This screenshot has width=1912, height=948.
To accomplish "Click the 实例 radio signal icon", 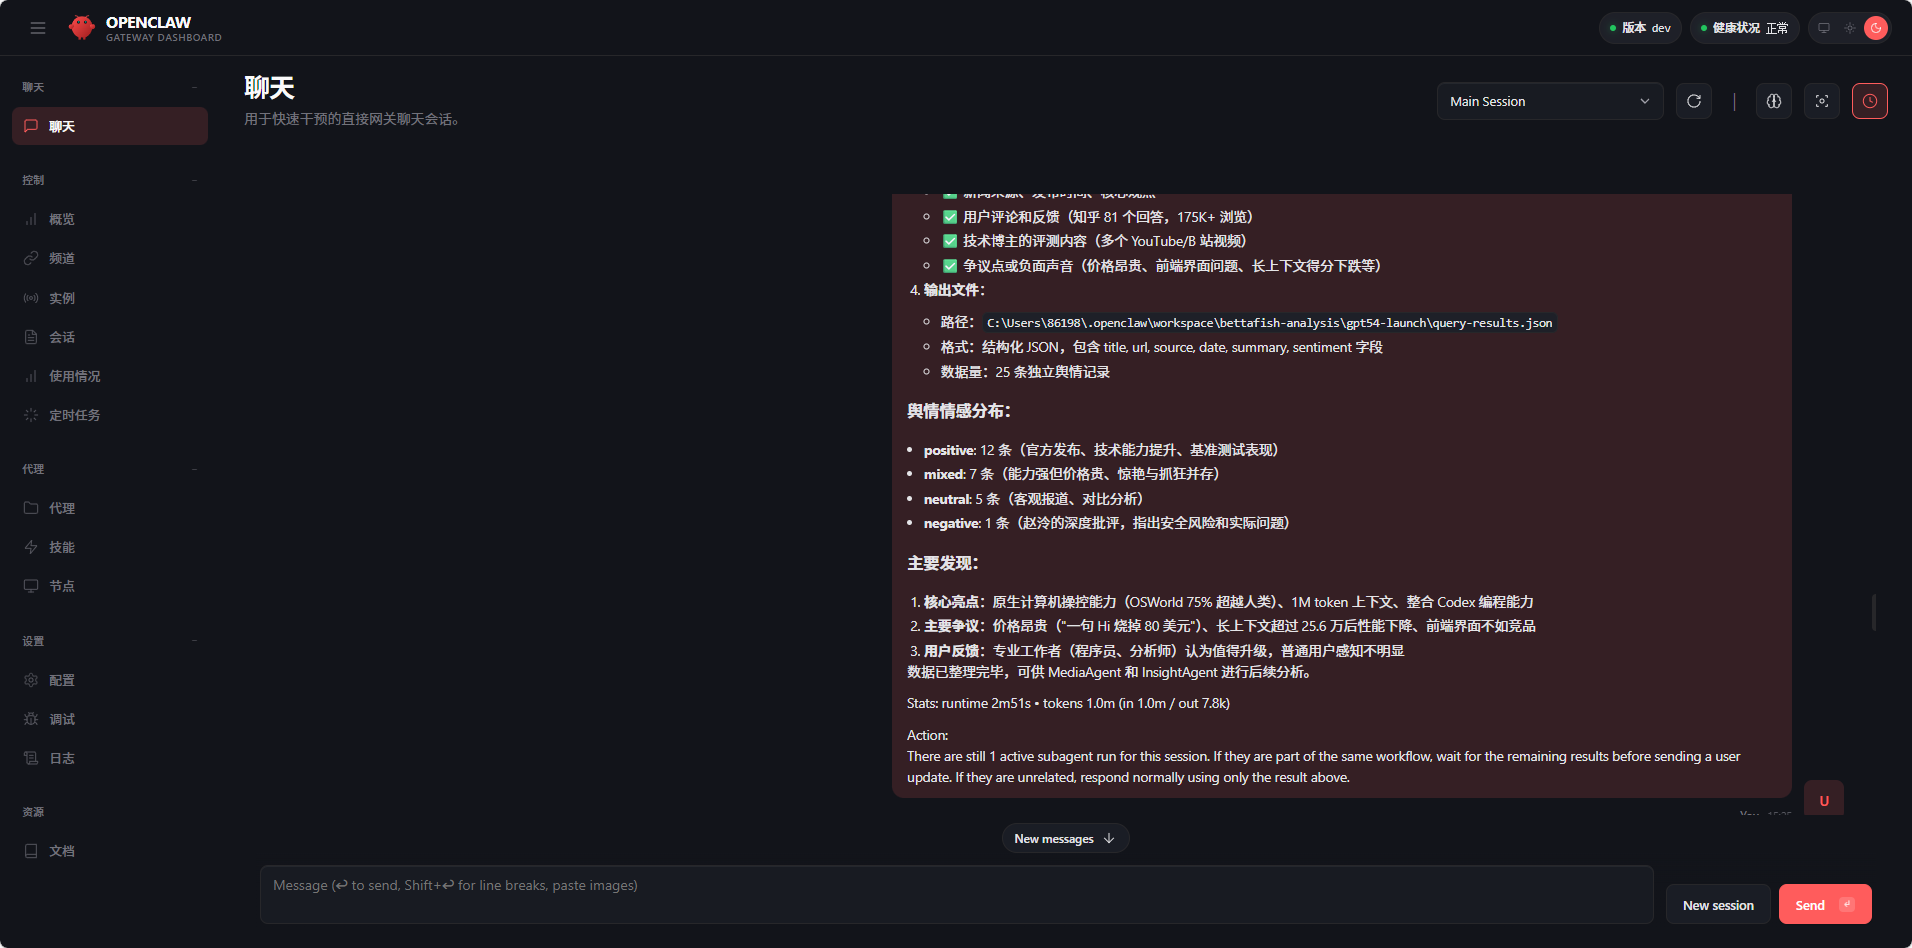I will [x=31, y=298].
